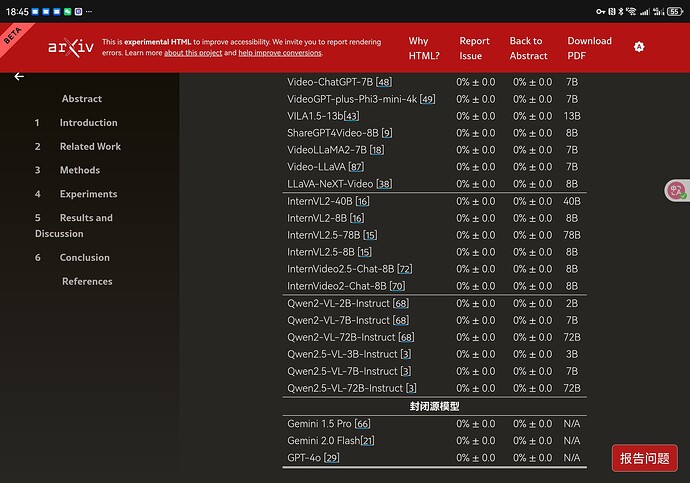Viewport: 690px width, 483px height.
Task: Open citation [21] for Gemini 2.0 Flash
Action: pos(367,441)
